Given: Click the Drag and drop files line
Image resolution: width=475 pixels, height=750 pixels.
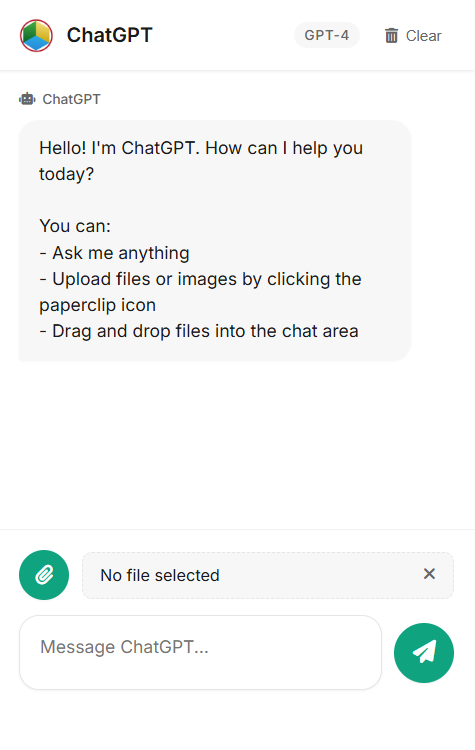Looking at the screenshot, I should coord(199,331).
